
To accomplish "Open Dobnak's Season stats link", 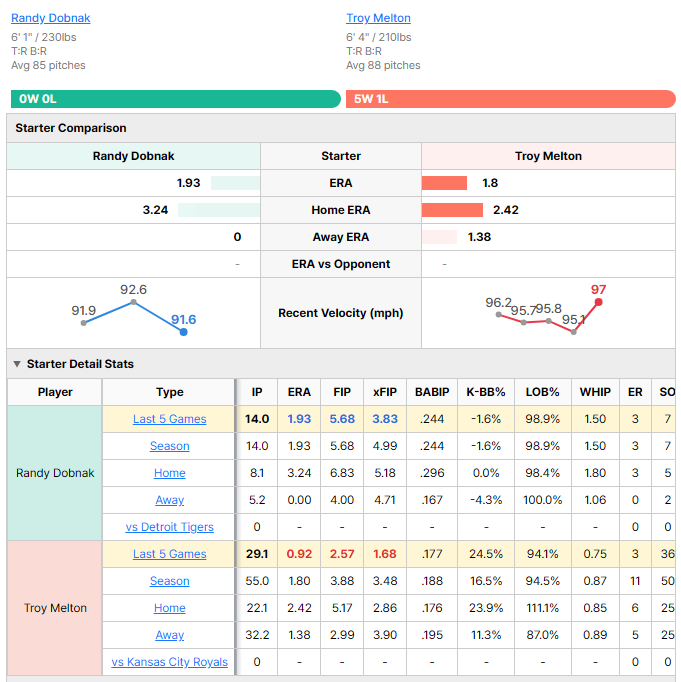I will (x=170, y=446).
